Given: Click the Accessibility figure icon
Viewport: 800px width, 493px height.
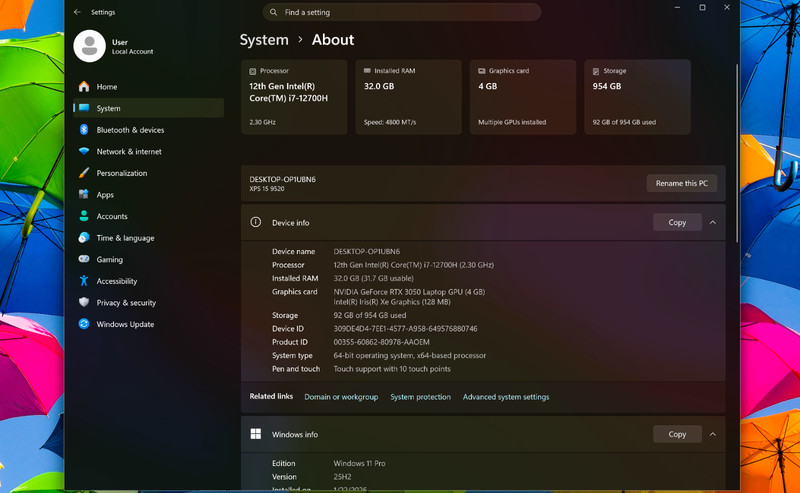Looking at the screenshot, I should 84,280.
